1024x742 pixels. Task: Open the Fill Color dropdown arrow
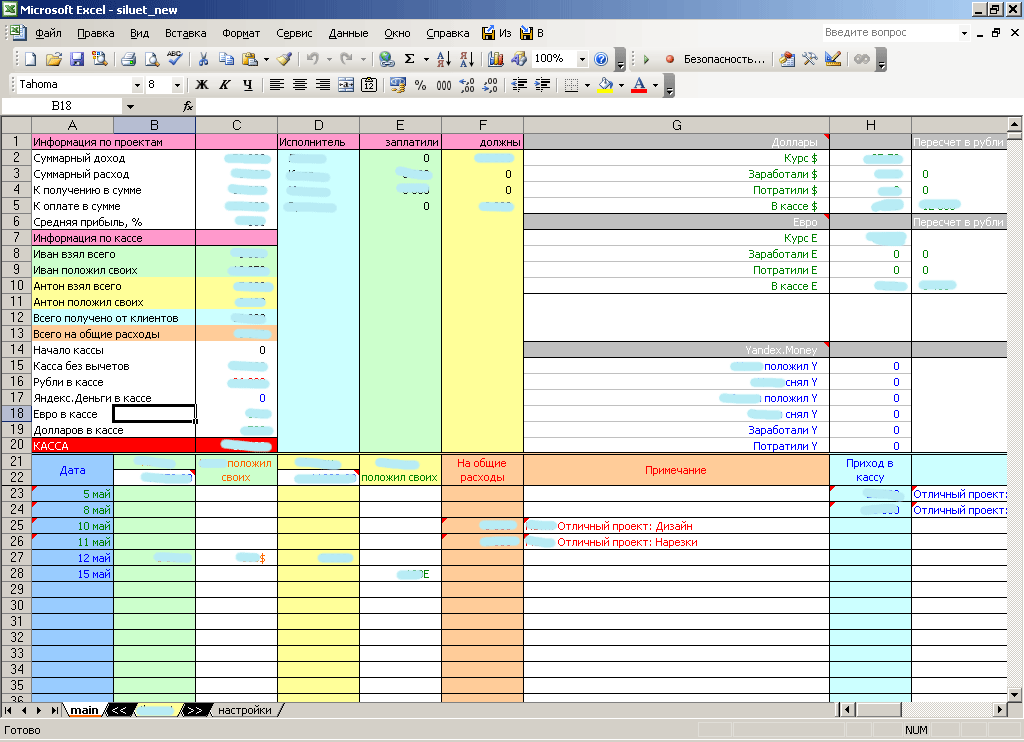tap(621, 85)
